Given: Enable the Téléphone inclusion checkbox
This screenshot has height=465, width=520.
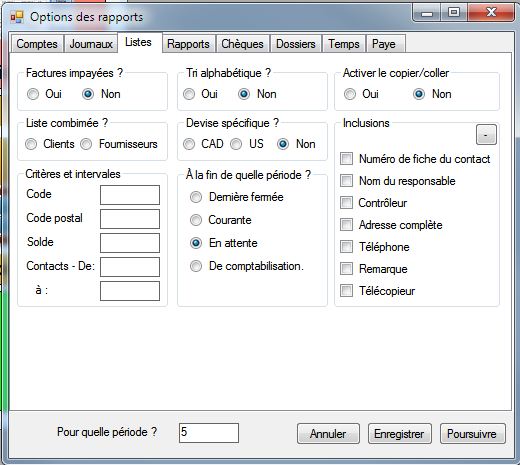Looking at the screenshot, I should 346,247.
